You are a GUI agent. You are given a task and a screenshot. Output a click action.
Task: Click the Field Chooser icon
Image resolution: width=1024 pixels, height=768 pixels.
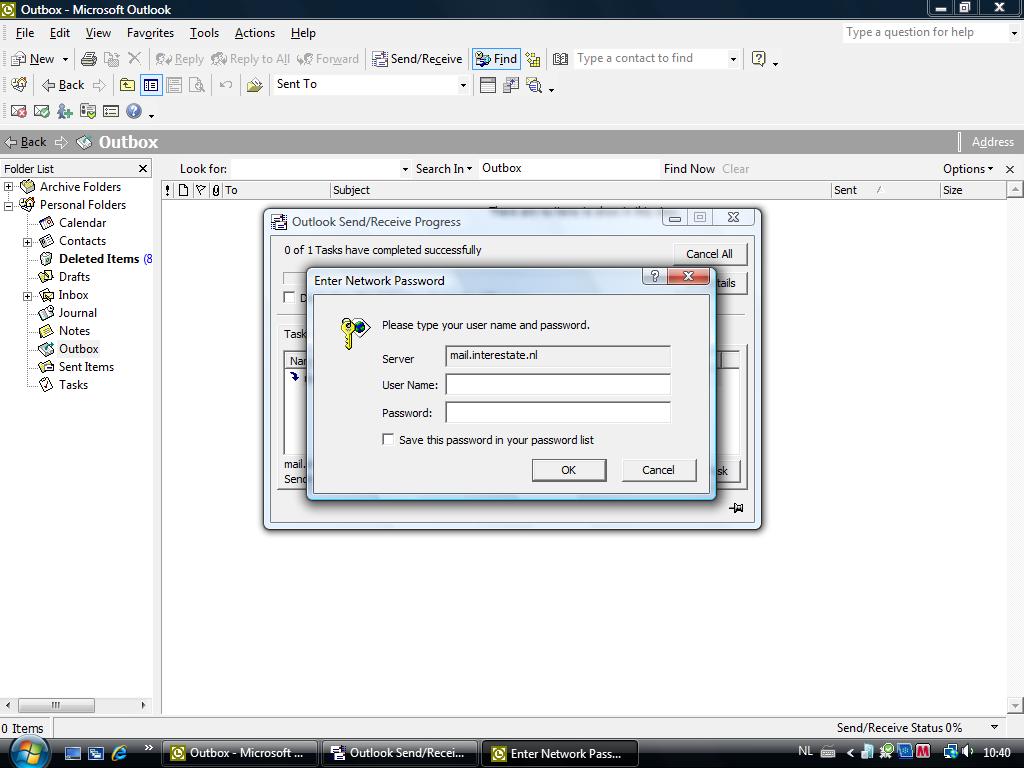(x=488, y=85)
